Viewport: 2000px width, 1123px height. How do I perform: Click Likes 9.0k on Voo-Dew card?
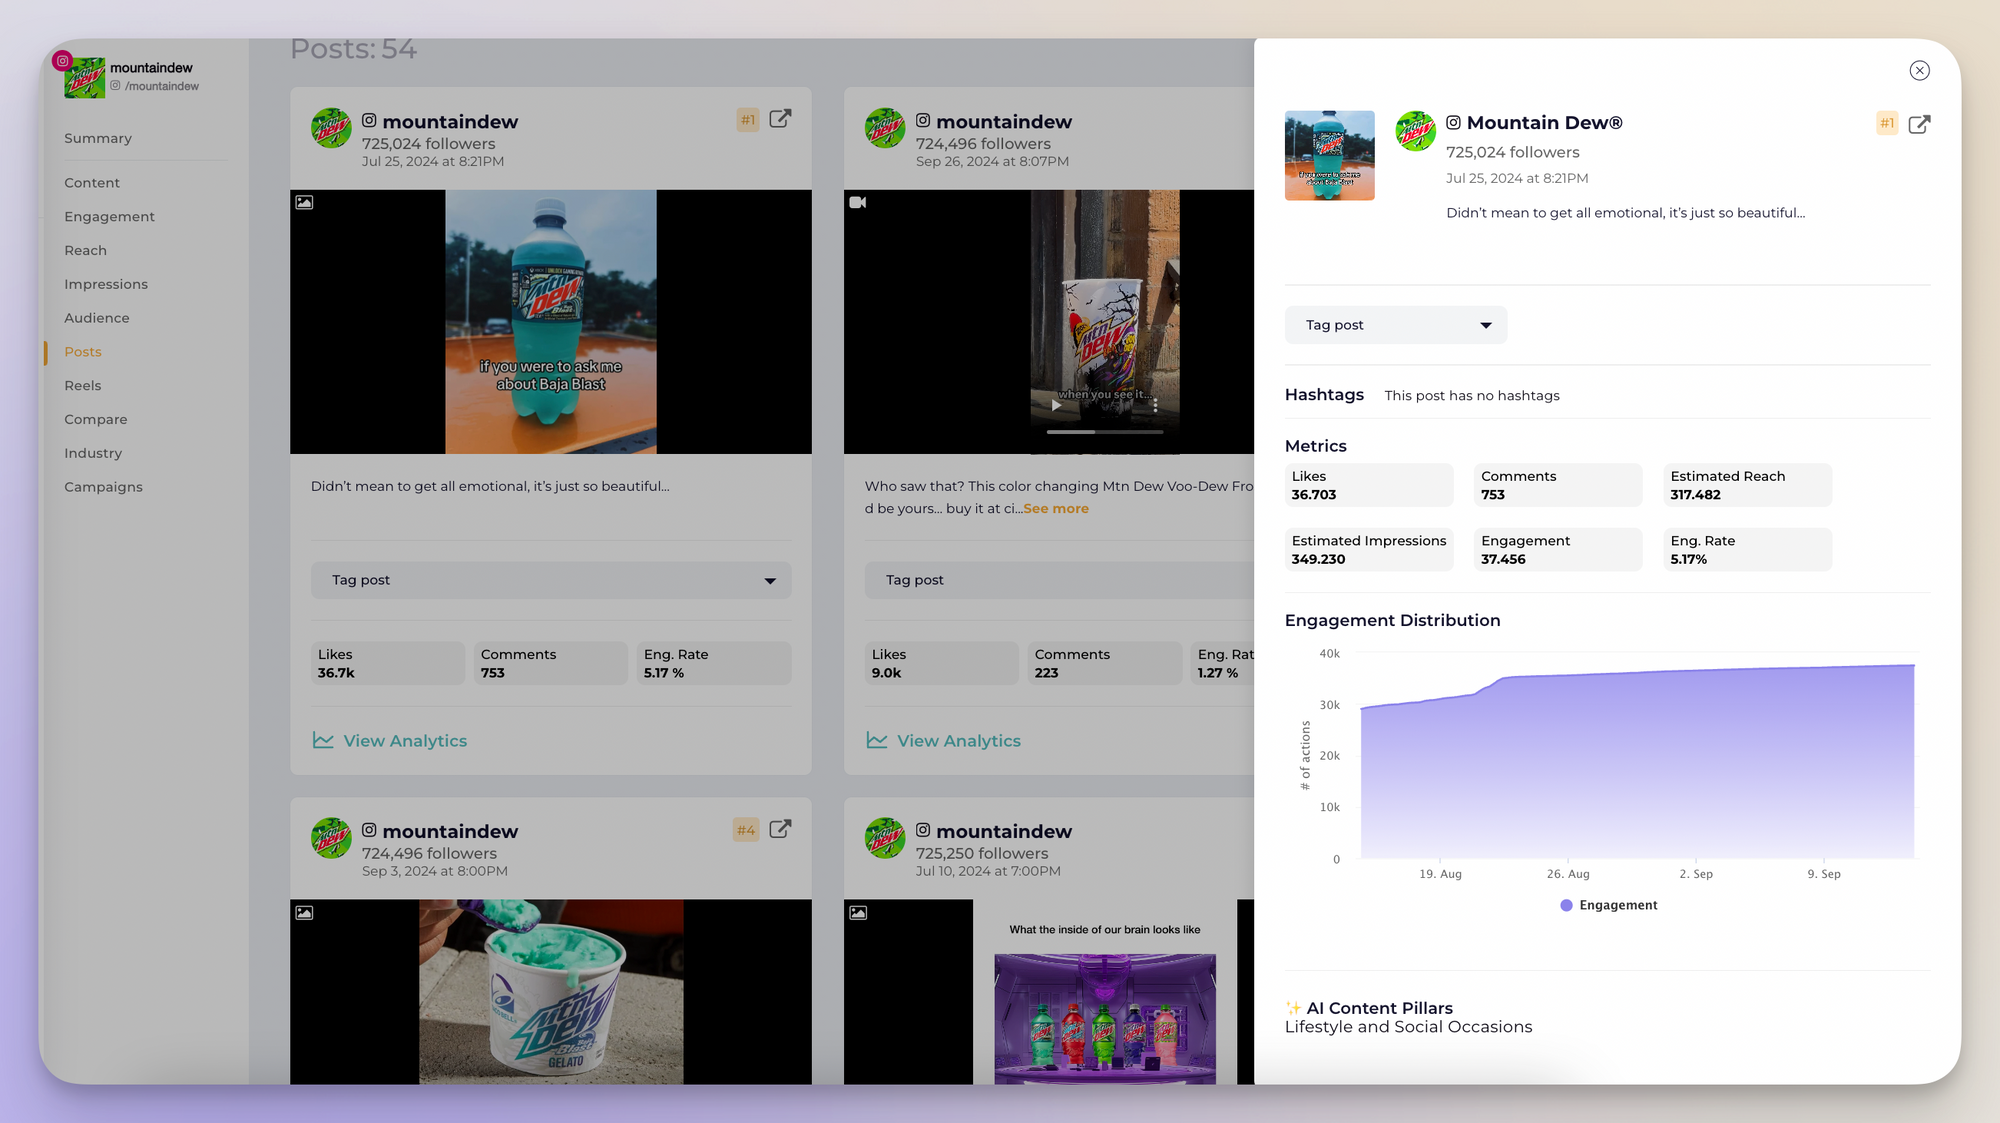point(942,663)
